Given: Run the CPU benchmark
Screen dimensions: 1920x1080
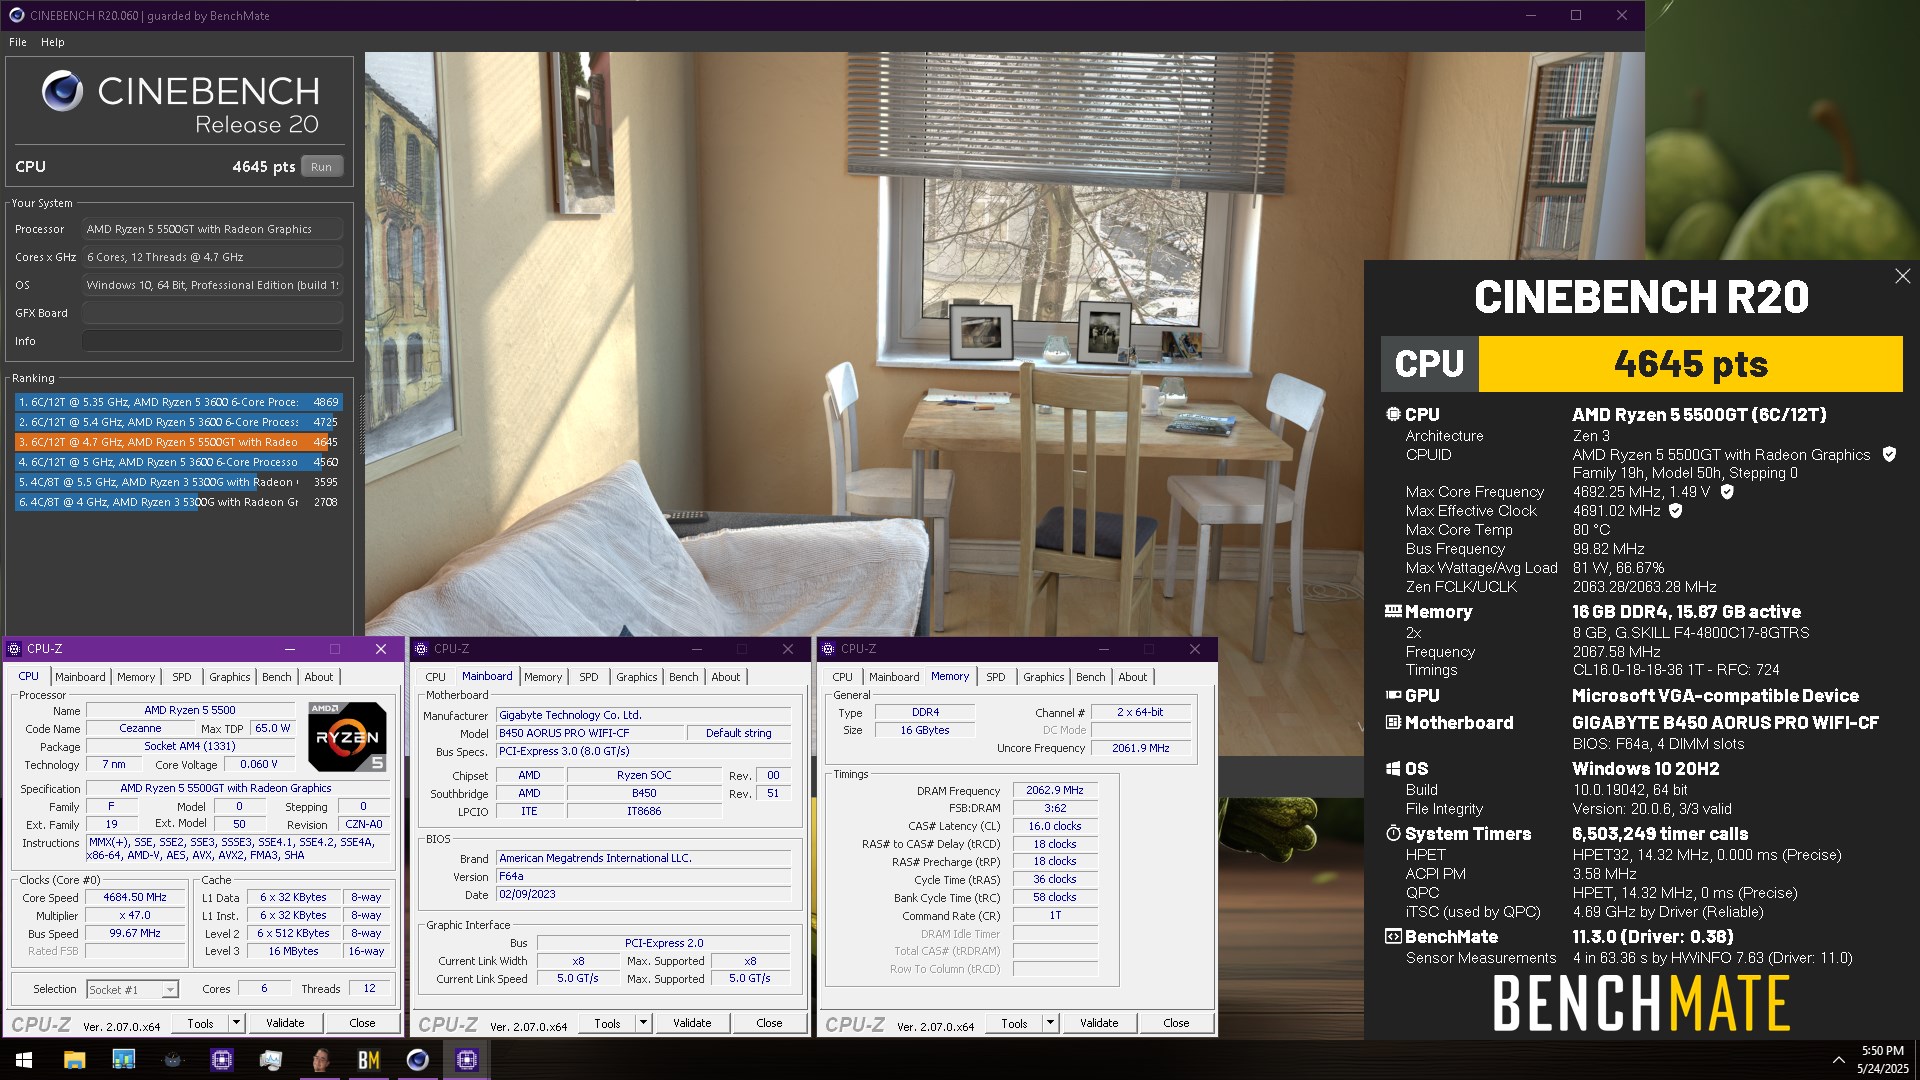Looking at the screenshot, I should pyautogui.click(x=321, y=167).
